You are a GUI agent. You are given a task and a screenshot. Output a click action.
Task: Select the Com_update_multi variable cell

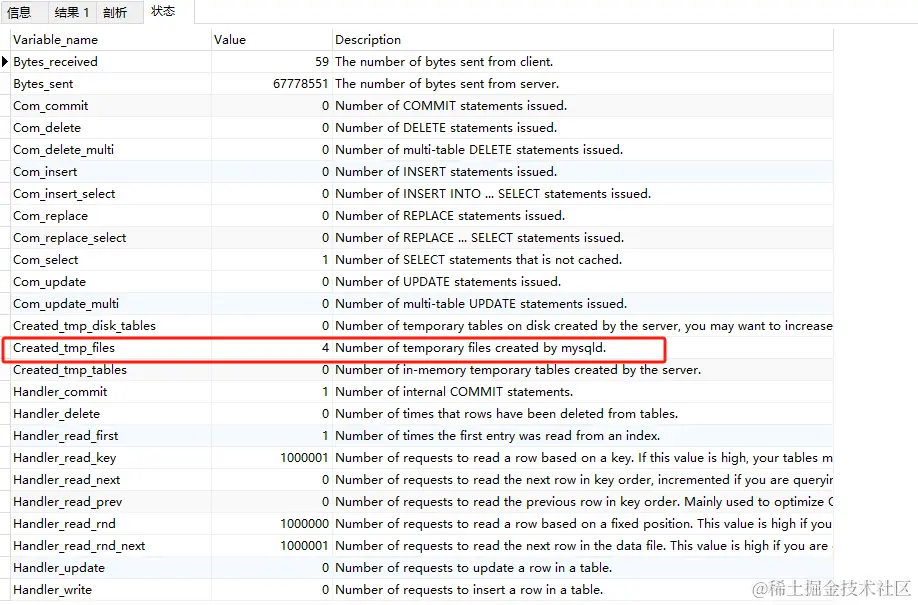63,304
